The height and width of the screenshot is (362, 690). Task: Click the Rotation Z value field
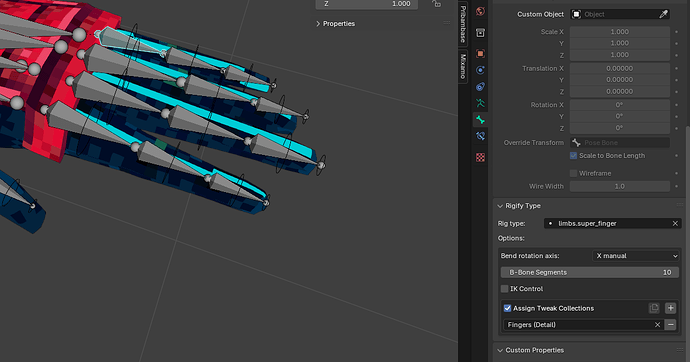click(620, 128)
